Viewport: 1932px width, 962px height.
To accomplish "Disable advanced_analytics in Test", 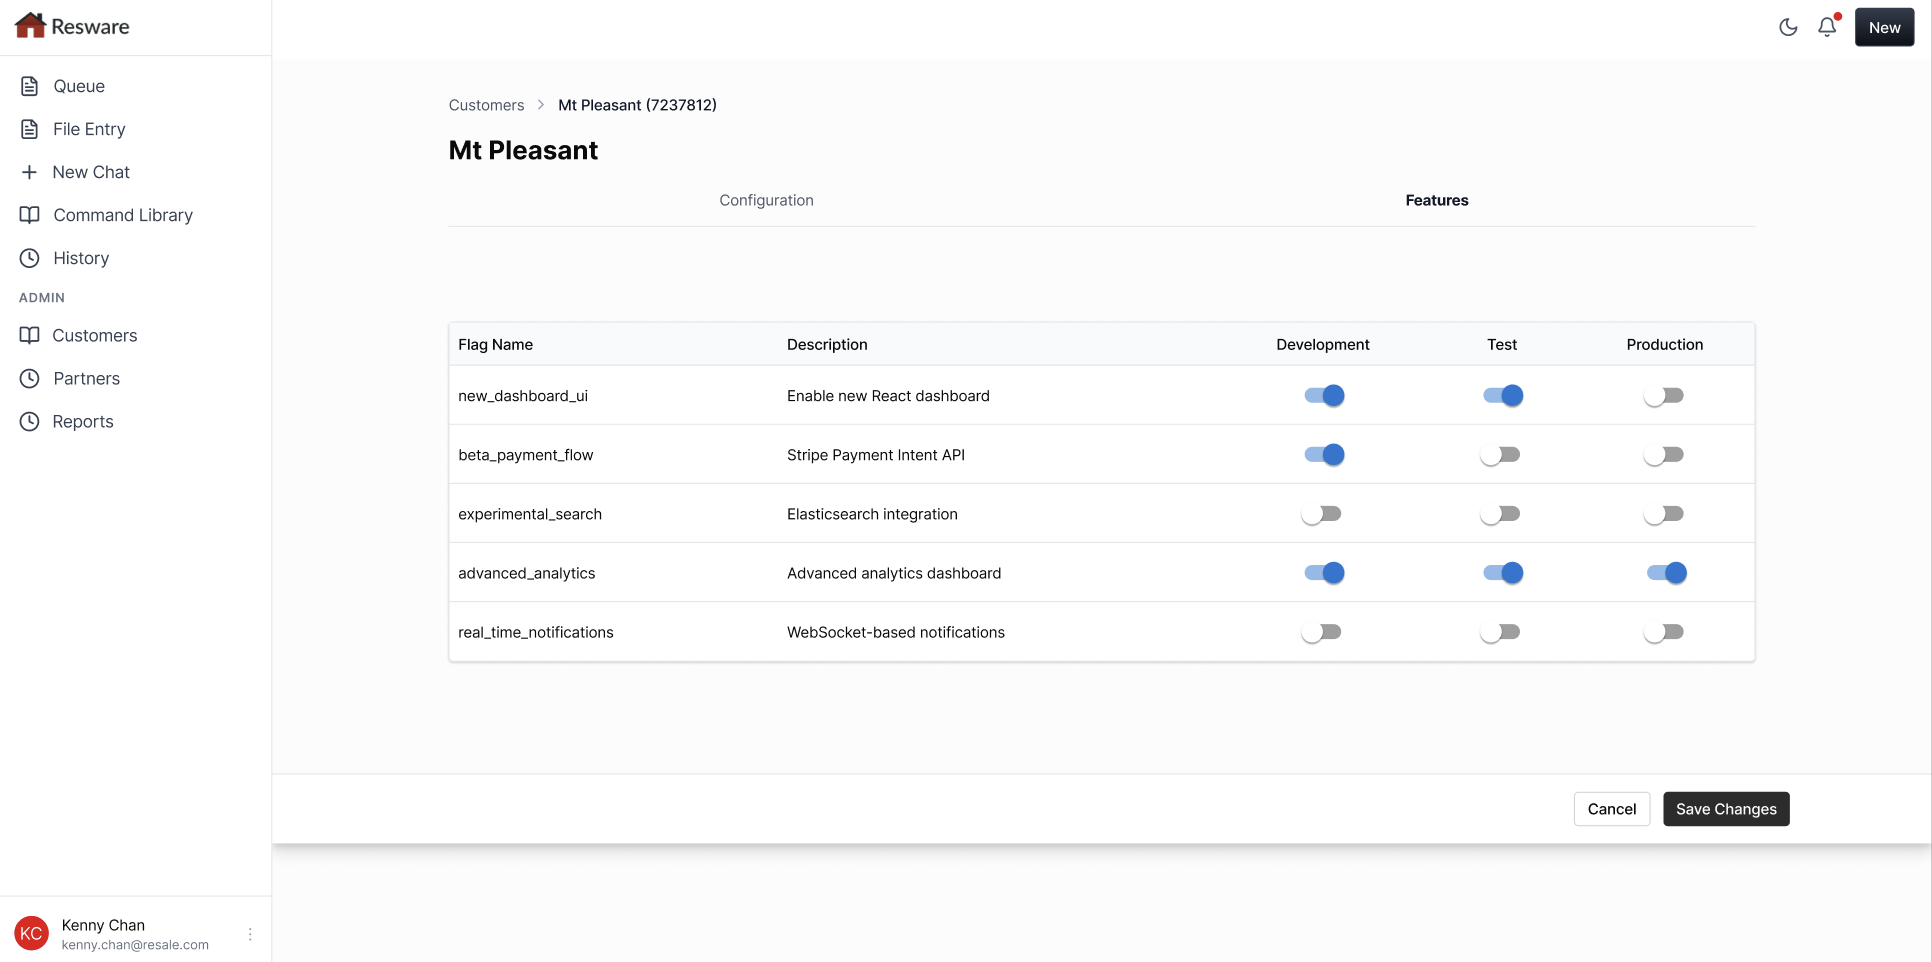I will pos(1502,573).
